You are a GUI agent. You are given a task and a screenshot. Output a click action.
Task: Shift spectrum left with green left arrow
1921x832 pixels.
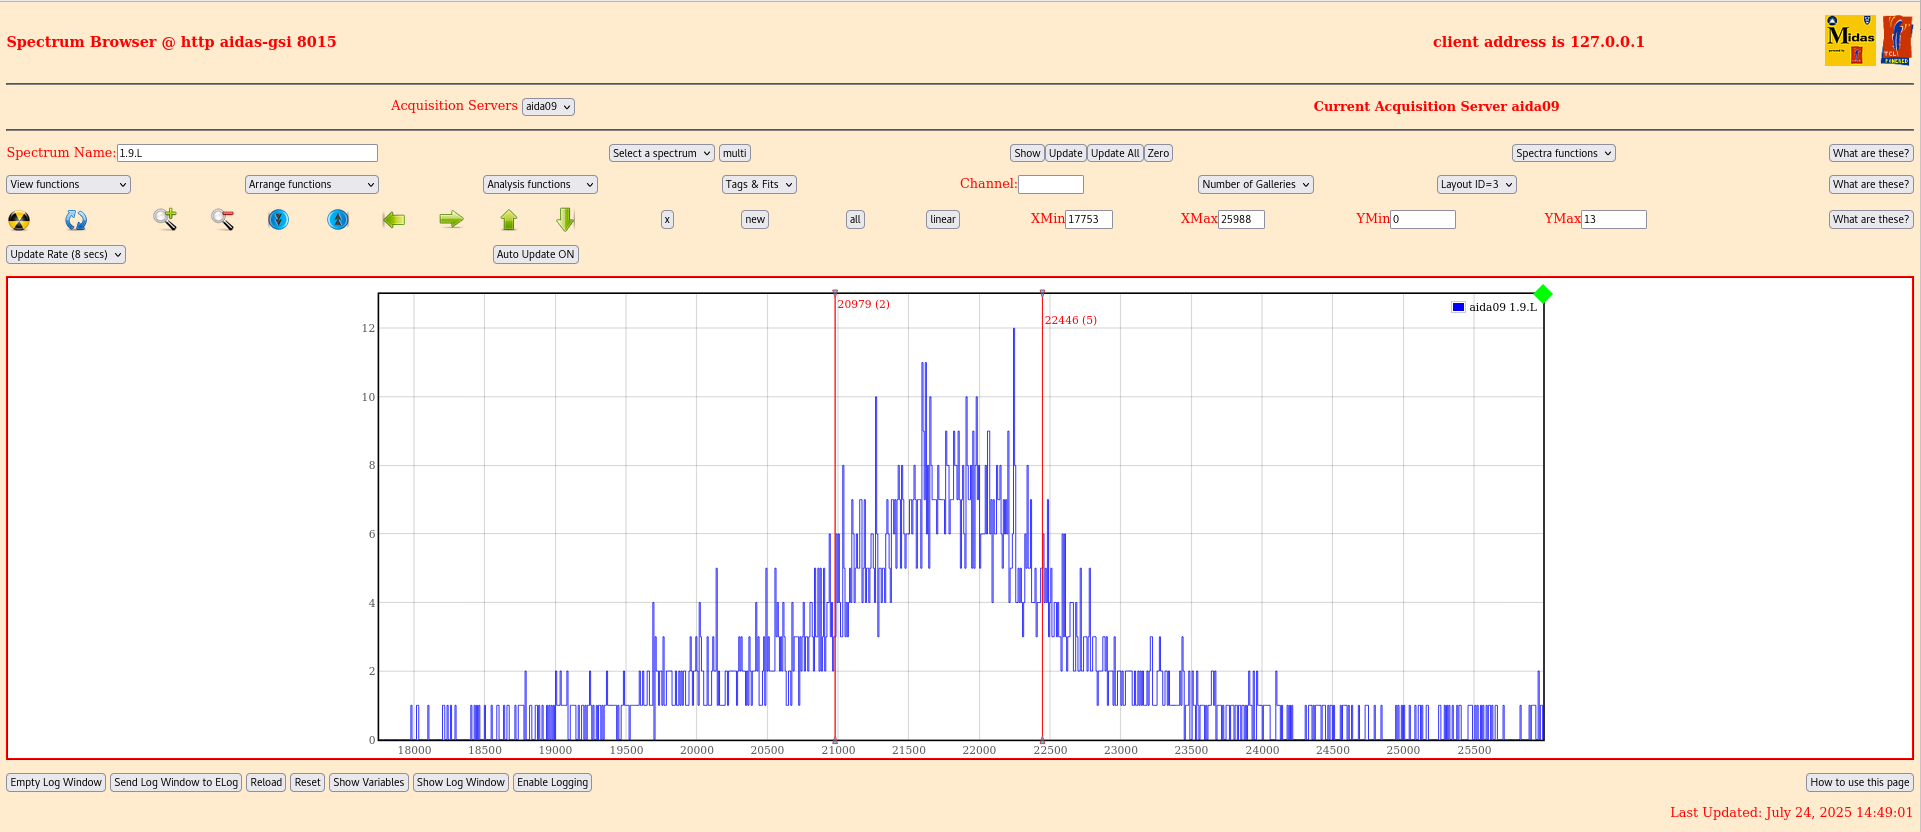pyautogui.click(x=394, y=219)
